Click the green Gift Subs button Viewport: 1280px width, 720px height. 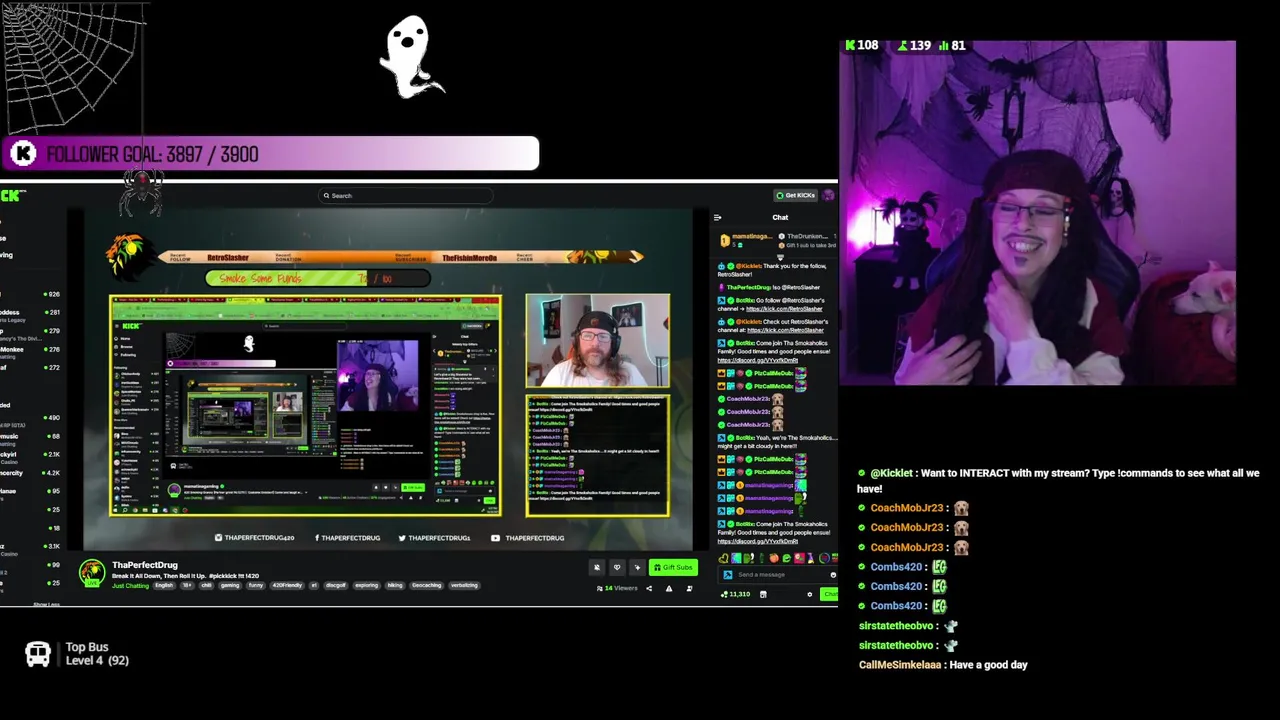click(673, 567)
